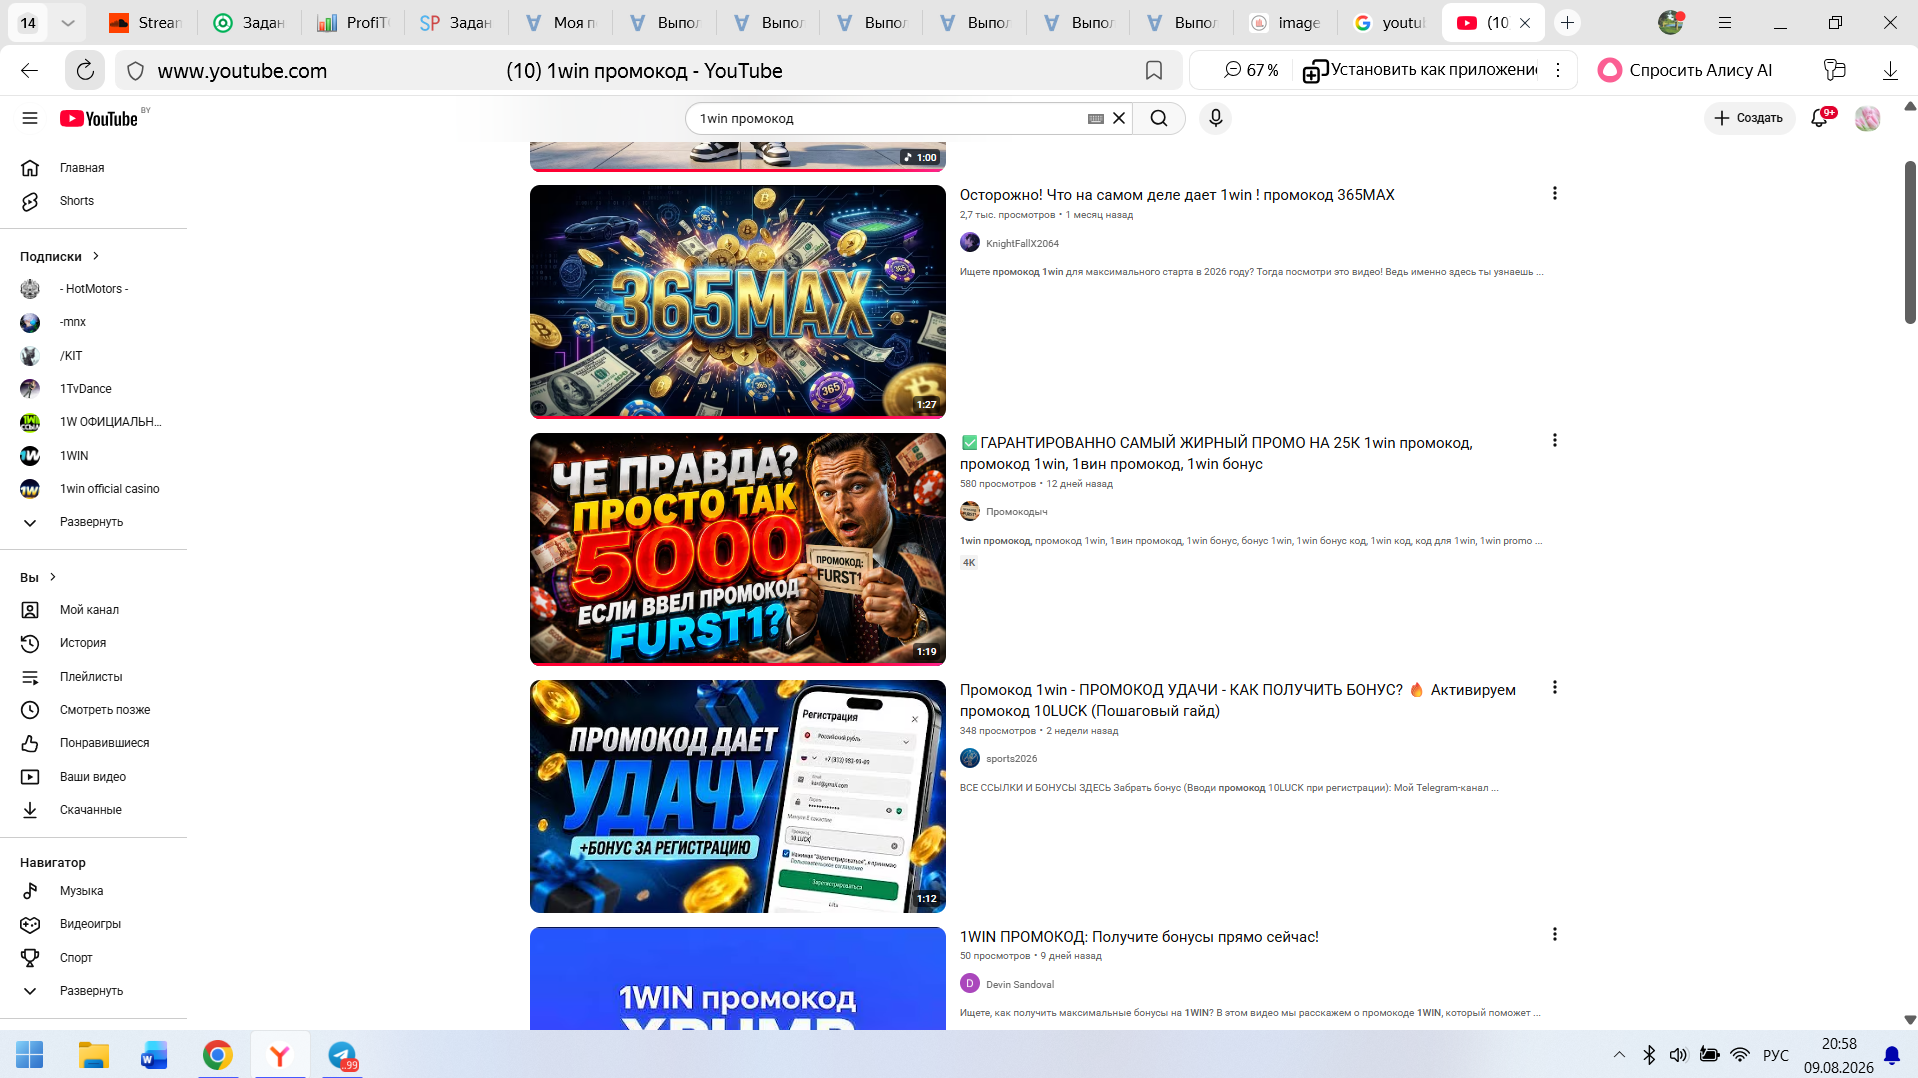This screenshot has height=1078, width=1918.
Task: Open the Вы section header
Action: point(38,577)
